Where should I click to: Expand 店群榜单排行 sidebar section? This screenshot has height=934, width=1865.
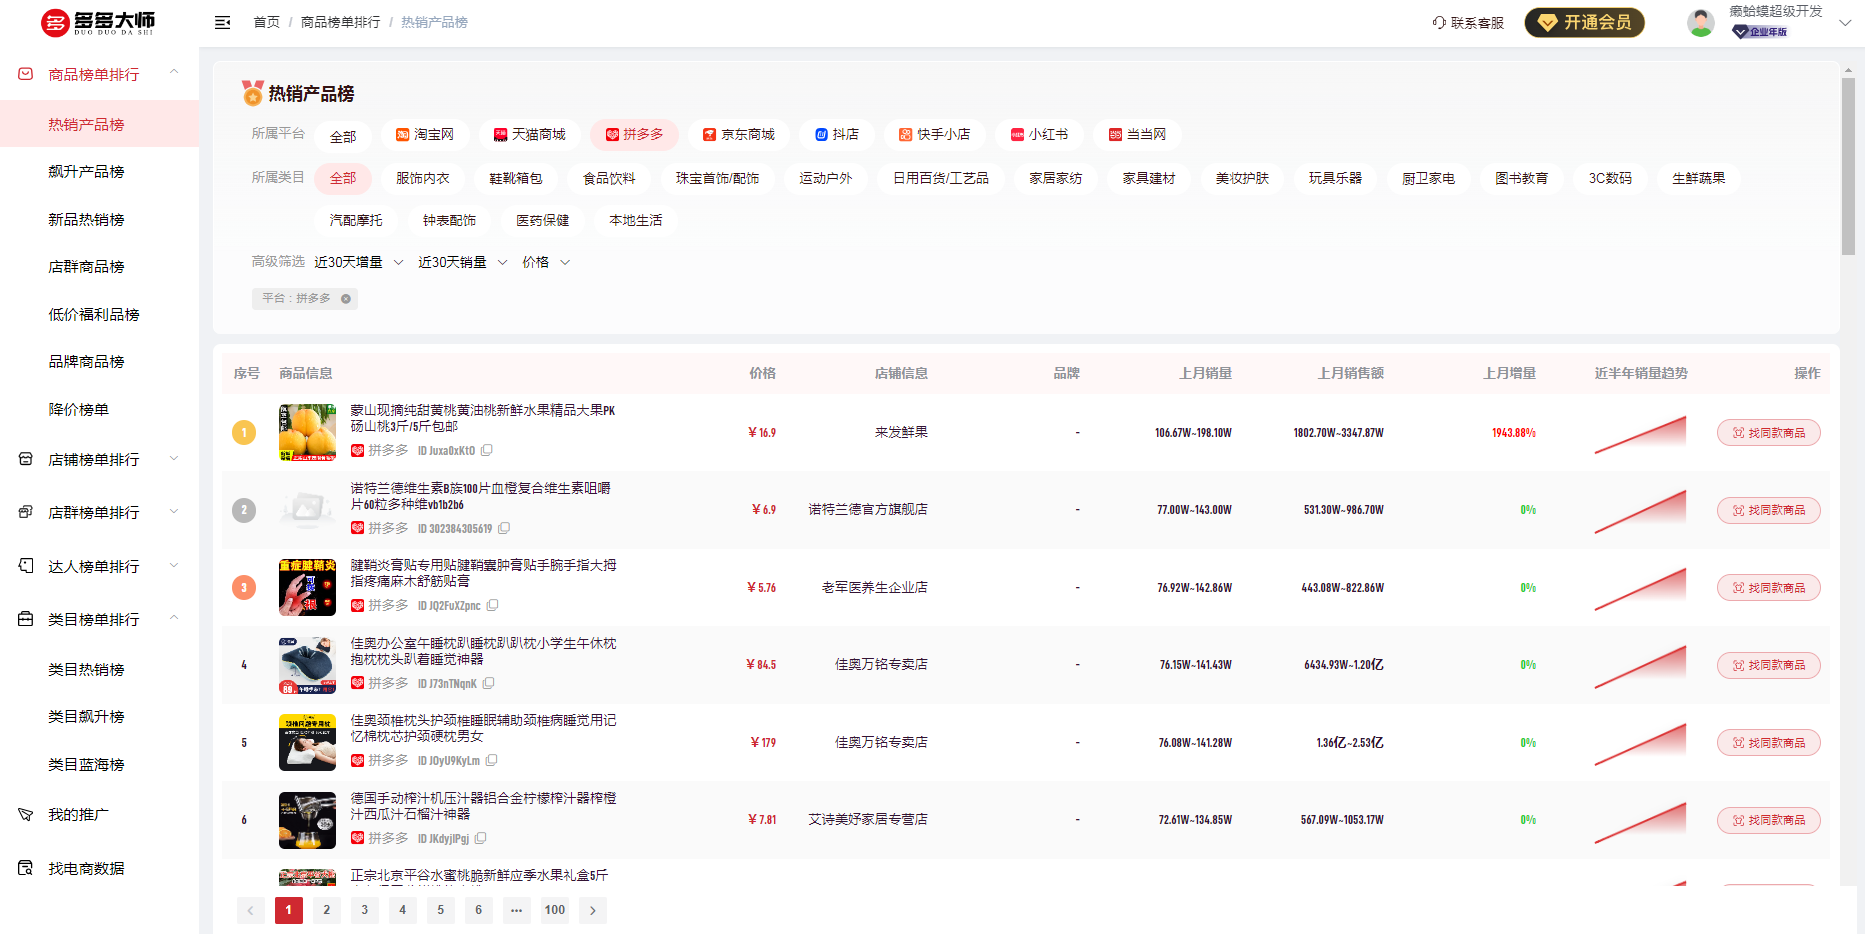pos(174,512)
